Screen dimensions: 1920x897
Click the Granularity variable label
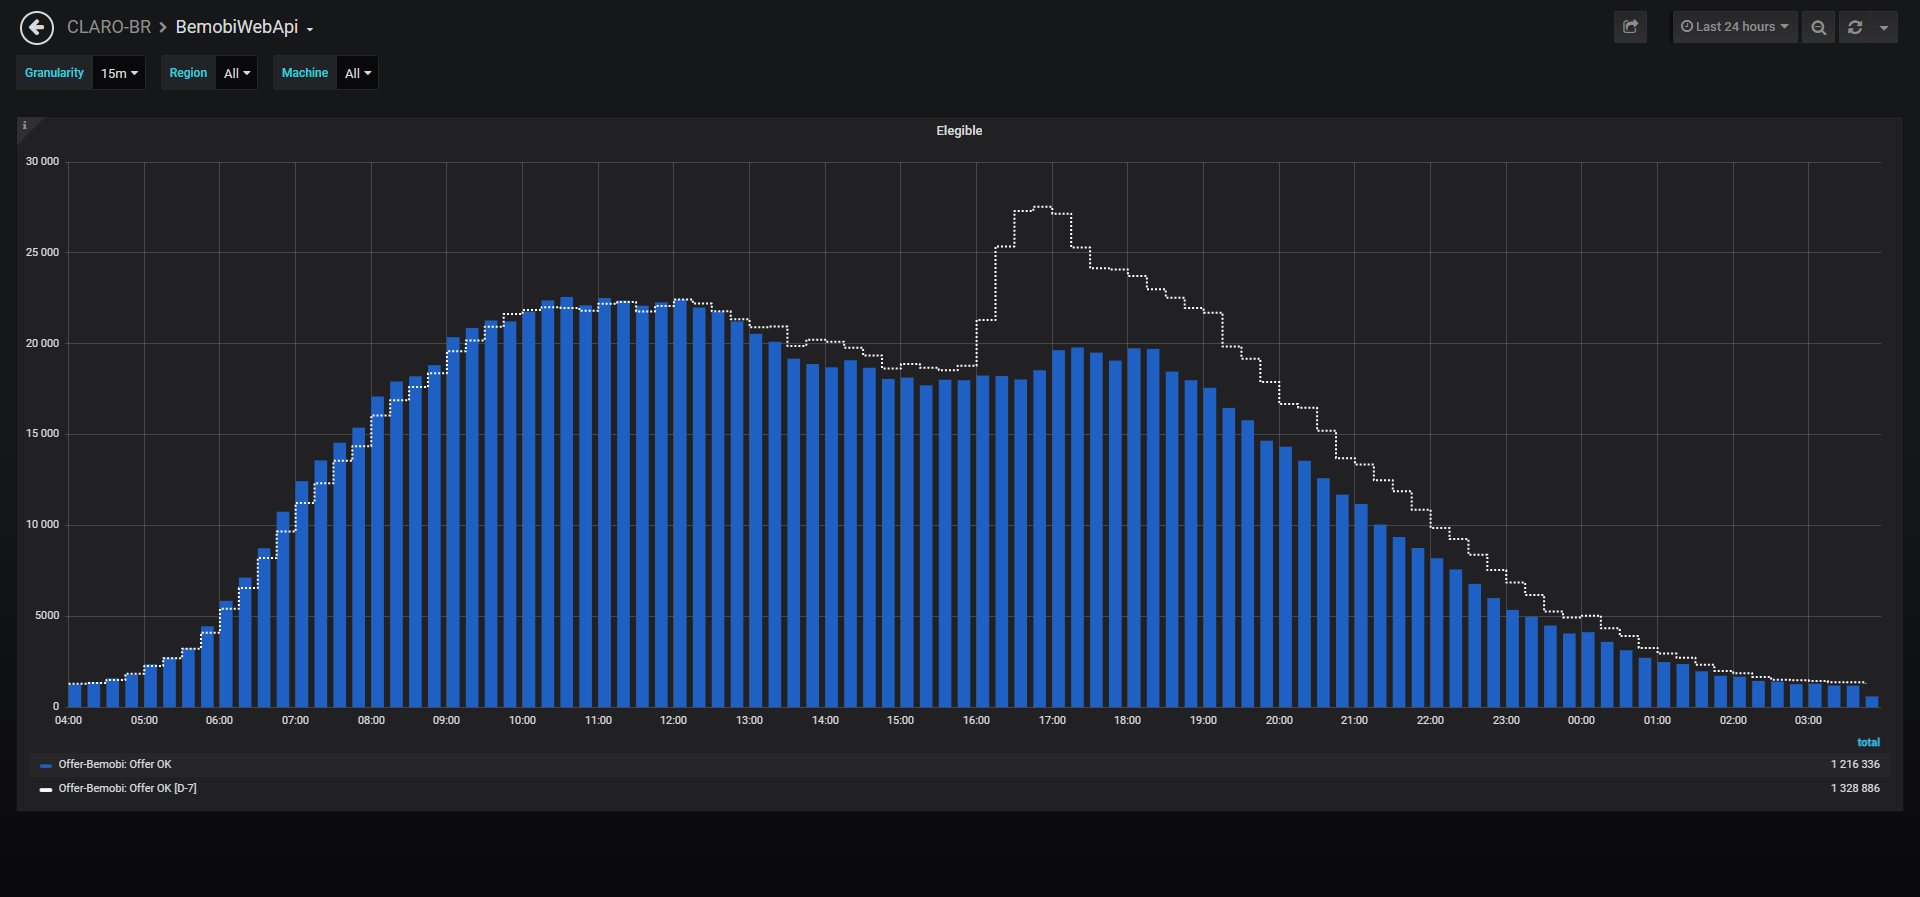tap(54, 73)
